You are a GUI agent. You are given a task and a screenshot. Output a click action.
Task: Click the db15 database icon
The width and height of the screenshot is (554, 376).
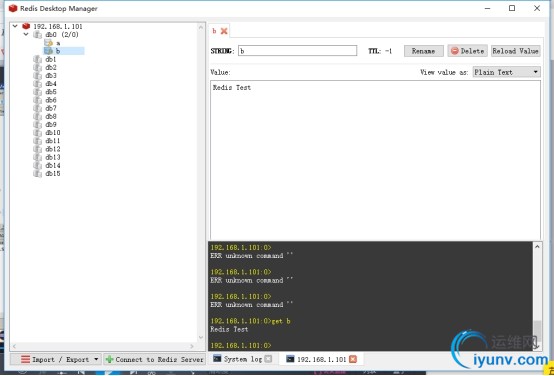pos(37,174)
